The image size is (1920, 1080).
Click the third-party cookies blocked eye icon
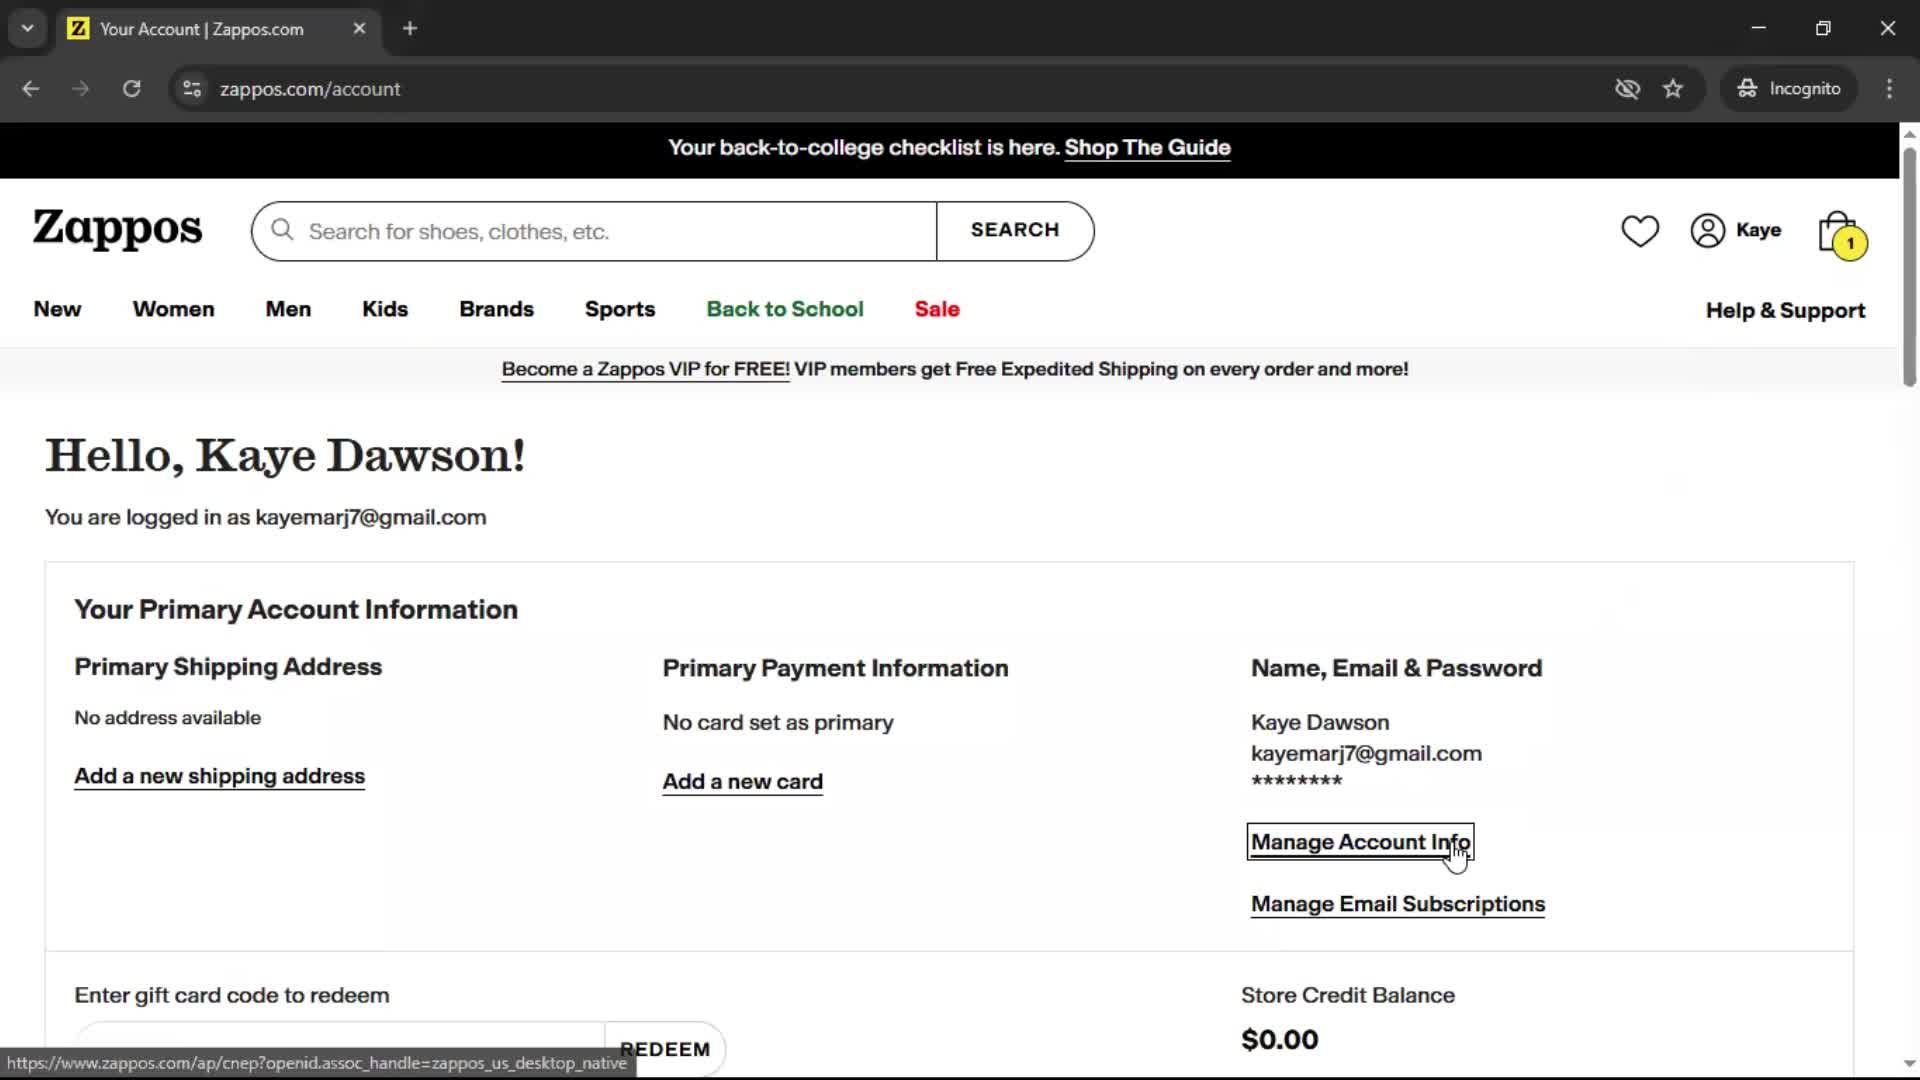pyautogui.click(x=1627, y=89)
